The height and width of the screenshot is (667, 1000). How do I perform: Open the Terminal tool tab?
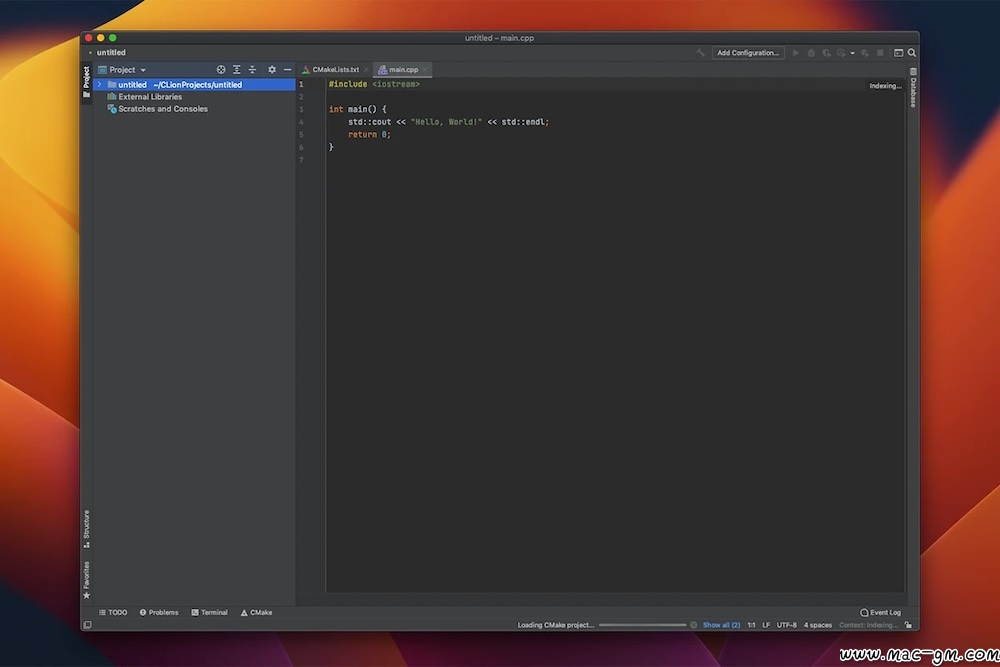point(209,612)
